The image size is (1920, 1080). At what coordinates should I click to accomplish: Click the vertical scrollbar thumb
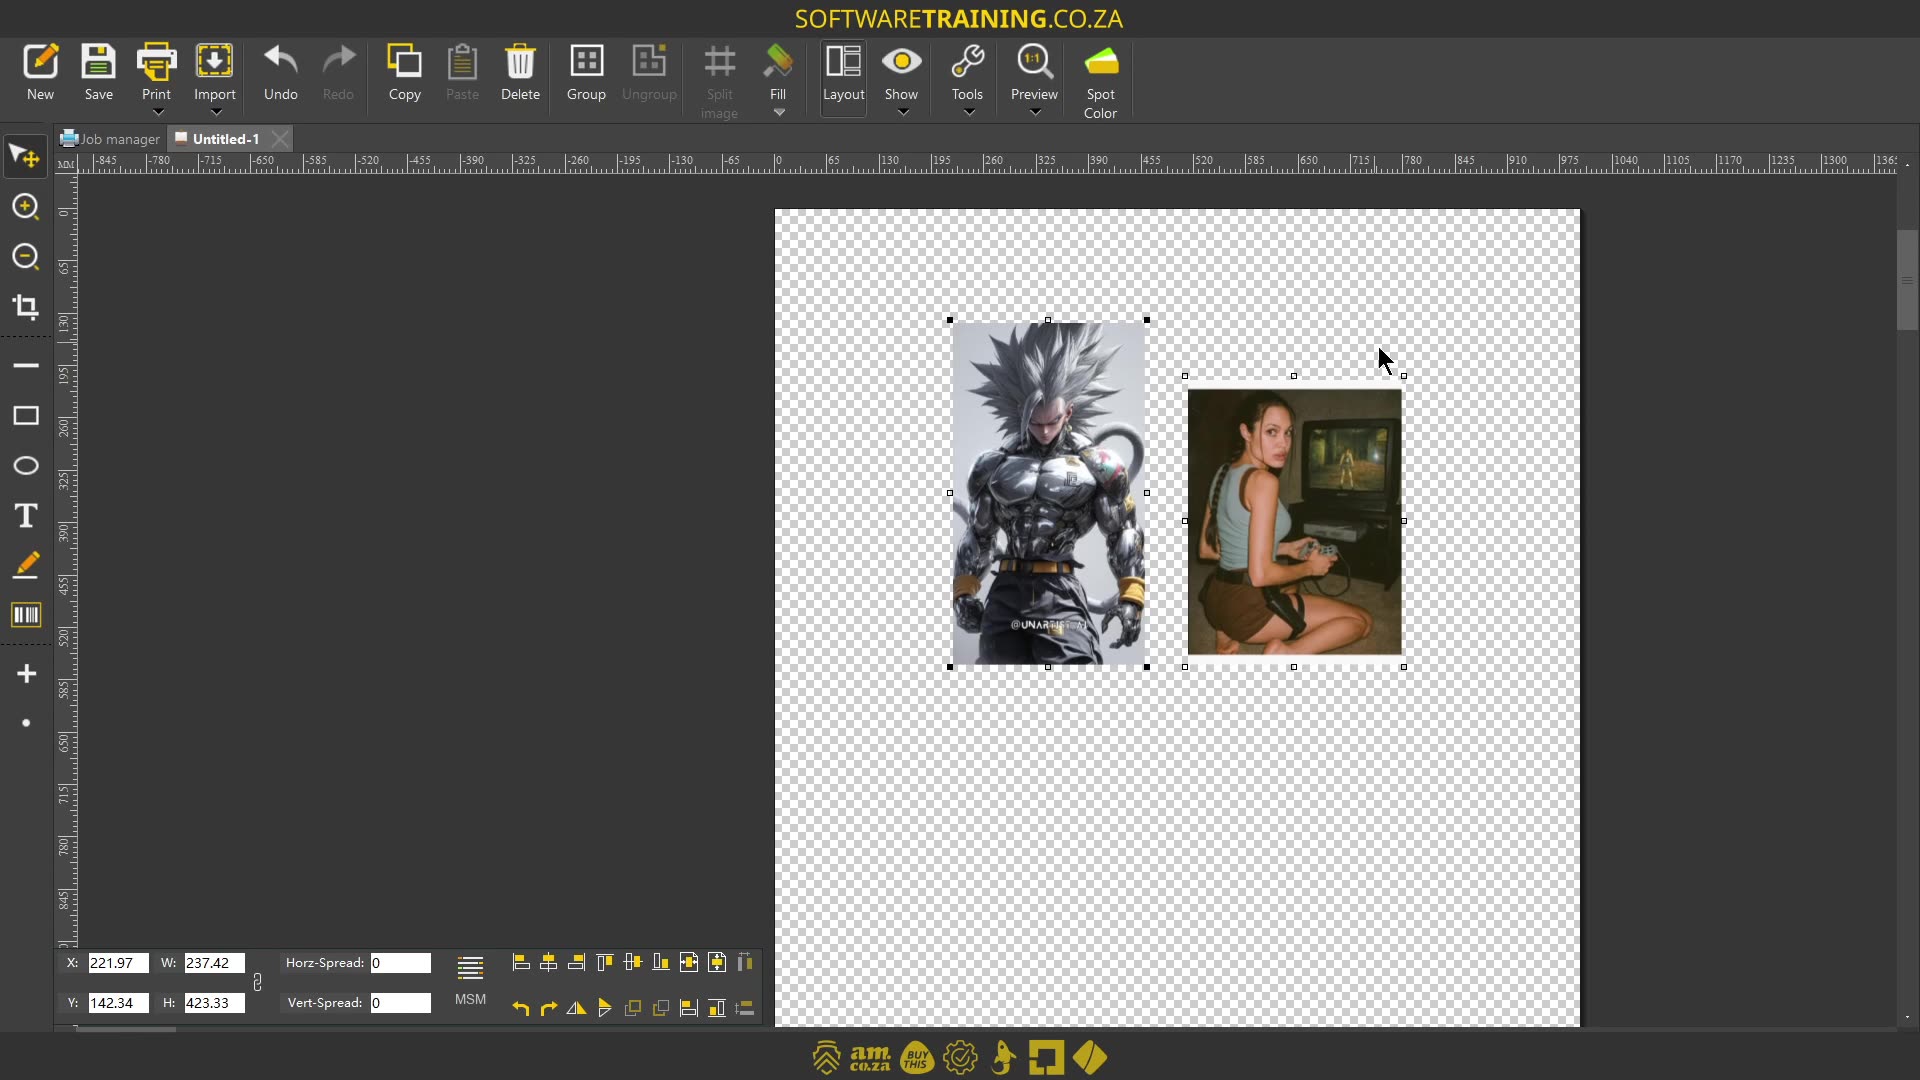coord(1907,280)
